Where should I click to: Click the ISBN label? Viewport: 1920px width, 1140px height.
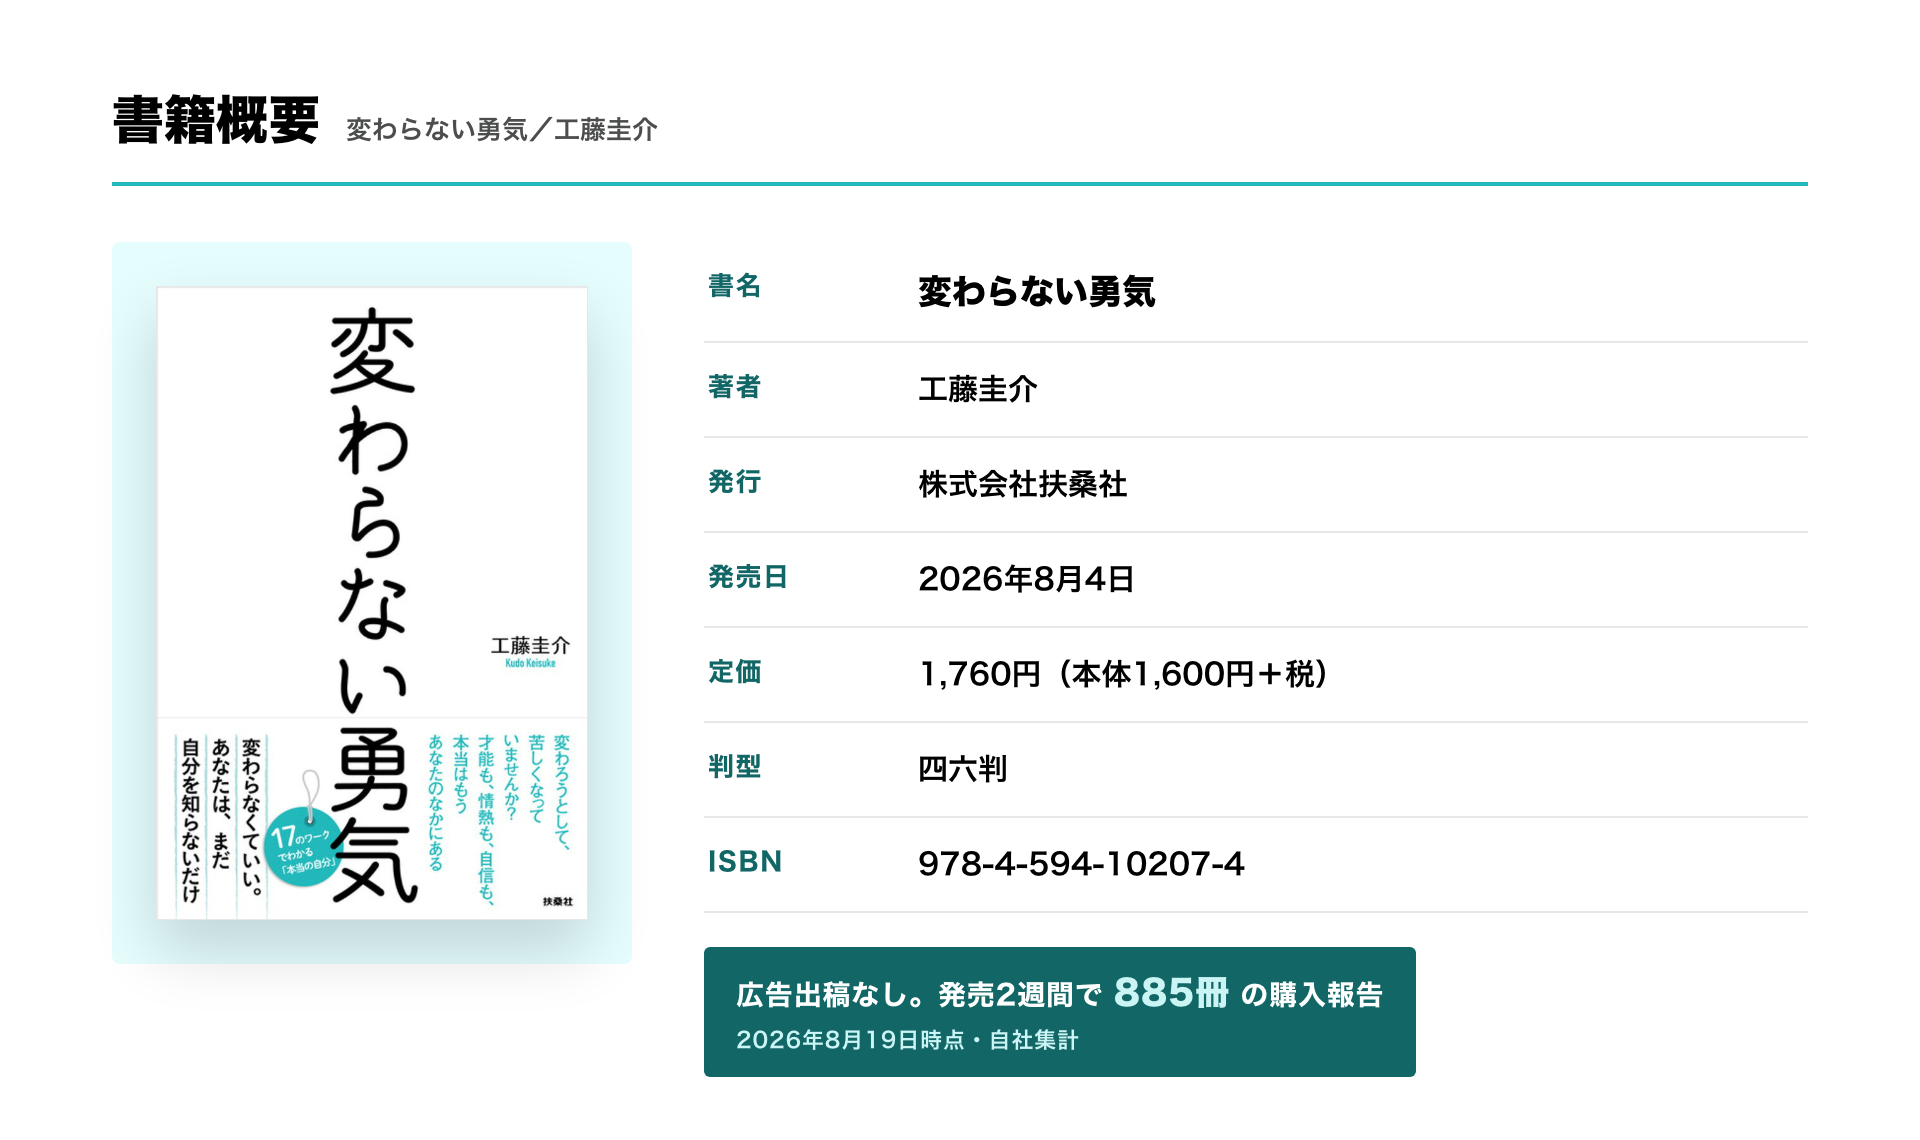[x=745, y=862]
